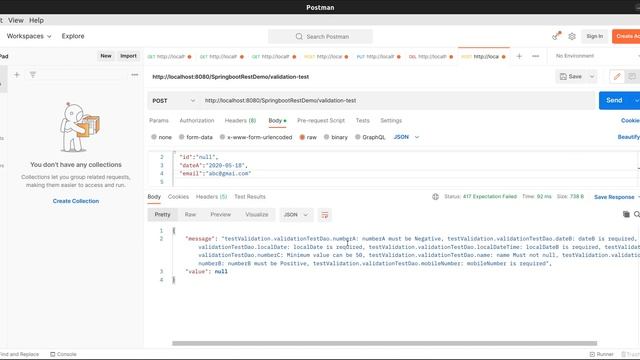640x360 pixels.
Task: Select x-www-form-urlencoded body type
Action: tap(256, 137)
